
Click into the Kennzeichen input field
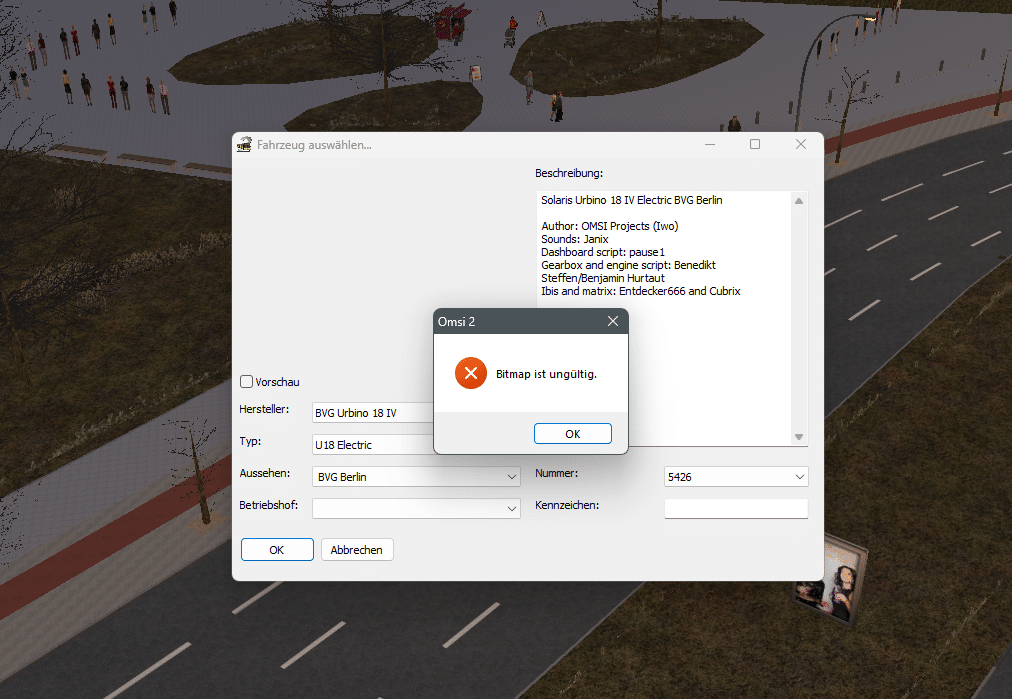(735, 509)
